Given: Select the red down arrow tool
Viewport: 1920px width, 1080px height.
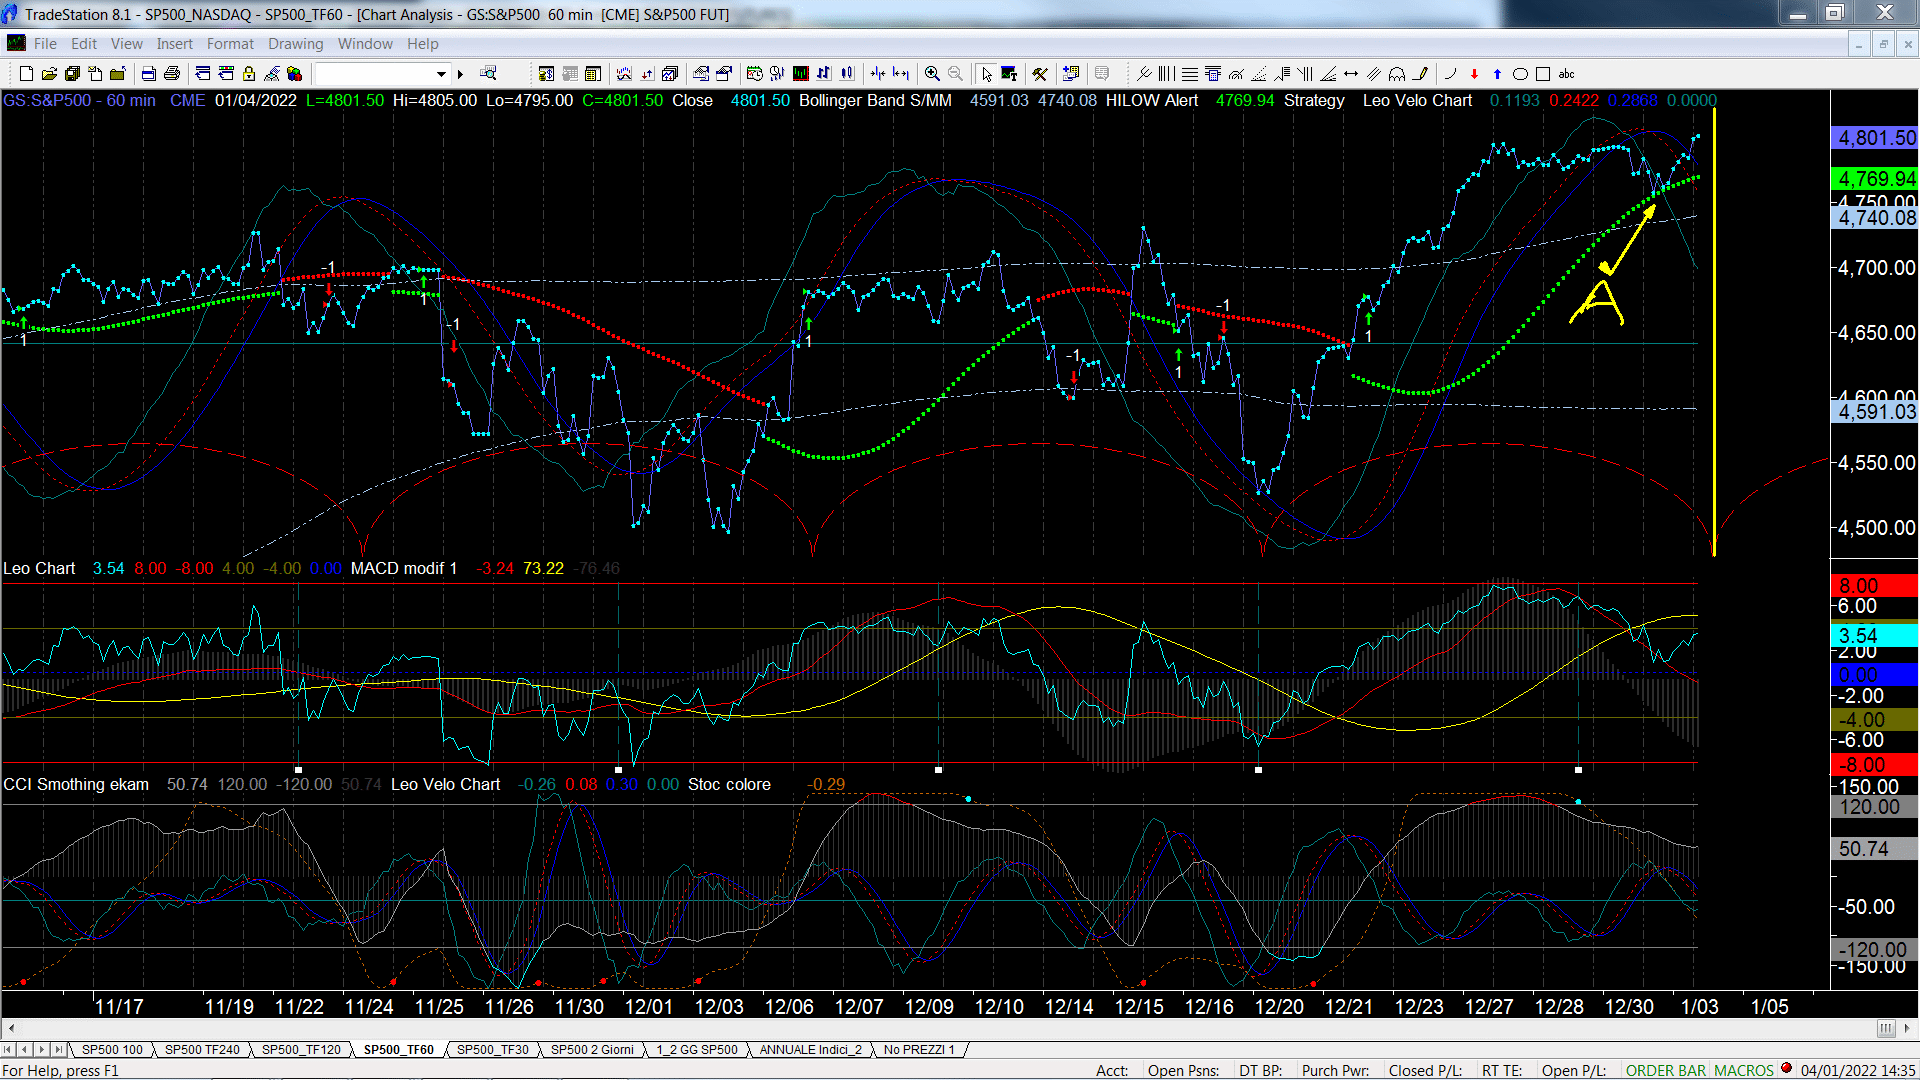Looking at the screenshot, I should click(1474, 74).
